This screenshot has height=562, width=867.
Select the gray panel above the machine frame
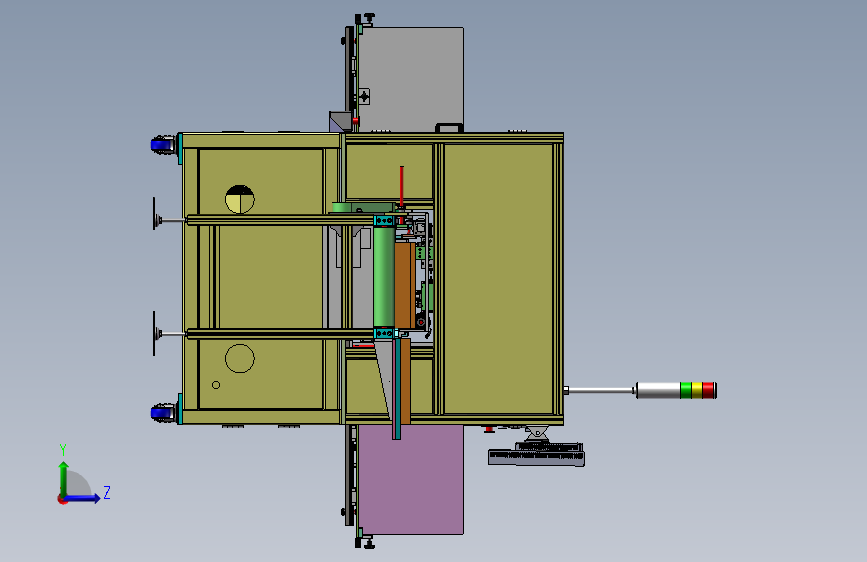click(x=412, y=79)
